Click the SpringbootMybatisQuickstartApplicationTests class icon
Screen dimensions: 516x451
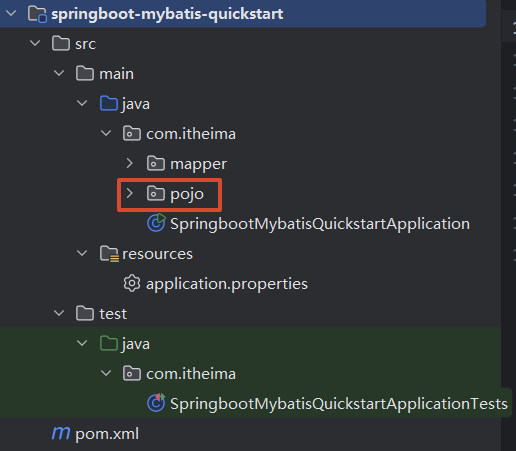coord(156,403)
